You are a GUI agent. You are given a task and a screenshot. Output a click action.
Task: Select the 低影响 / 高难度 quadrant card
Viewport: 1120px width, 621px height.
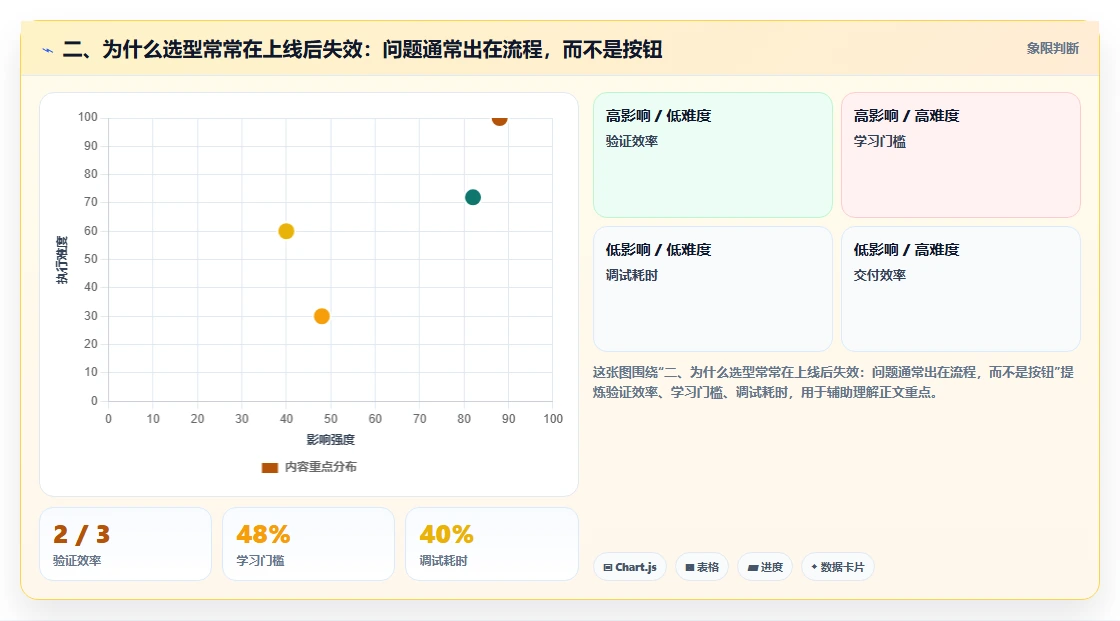961,289
